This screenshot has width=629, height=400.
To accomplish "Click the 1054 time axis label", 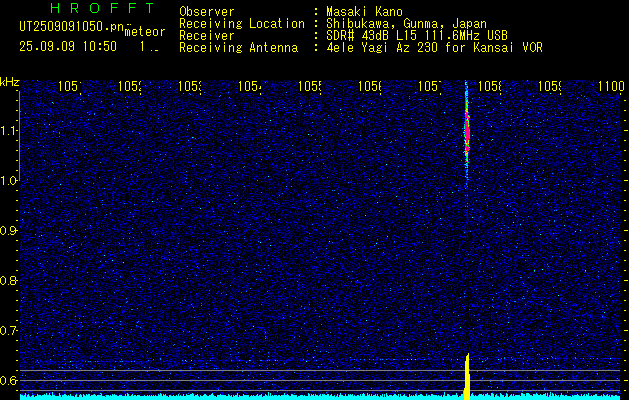I will coord(250,86).
